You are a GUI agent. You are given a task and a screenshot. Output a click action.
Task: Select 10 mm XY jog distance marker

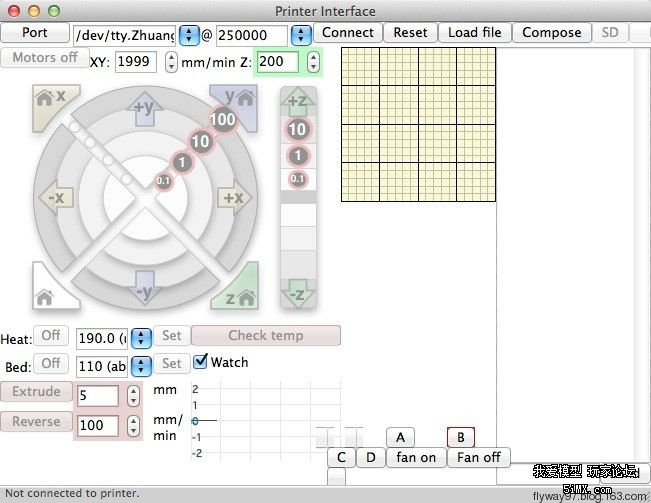pos(201,141)
